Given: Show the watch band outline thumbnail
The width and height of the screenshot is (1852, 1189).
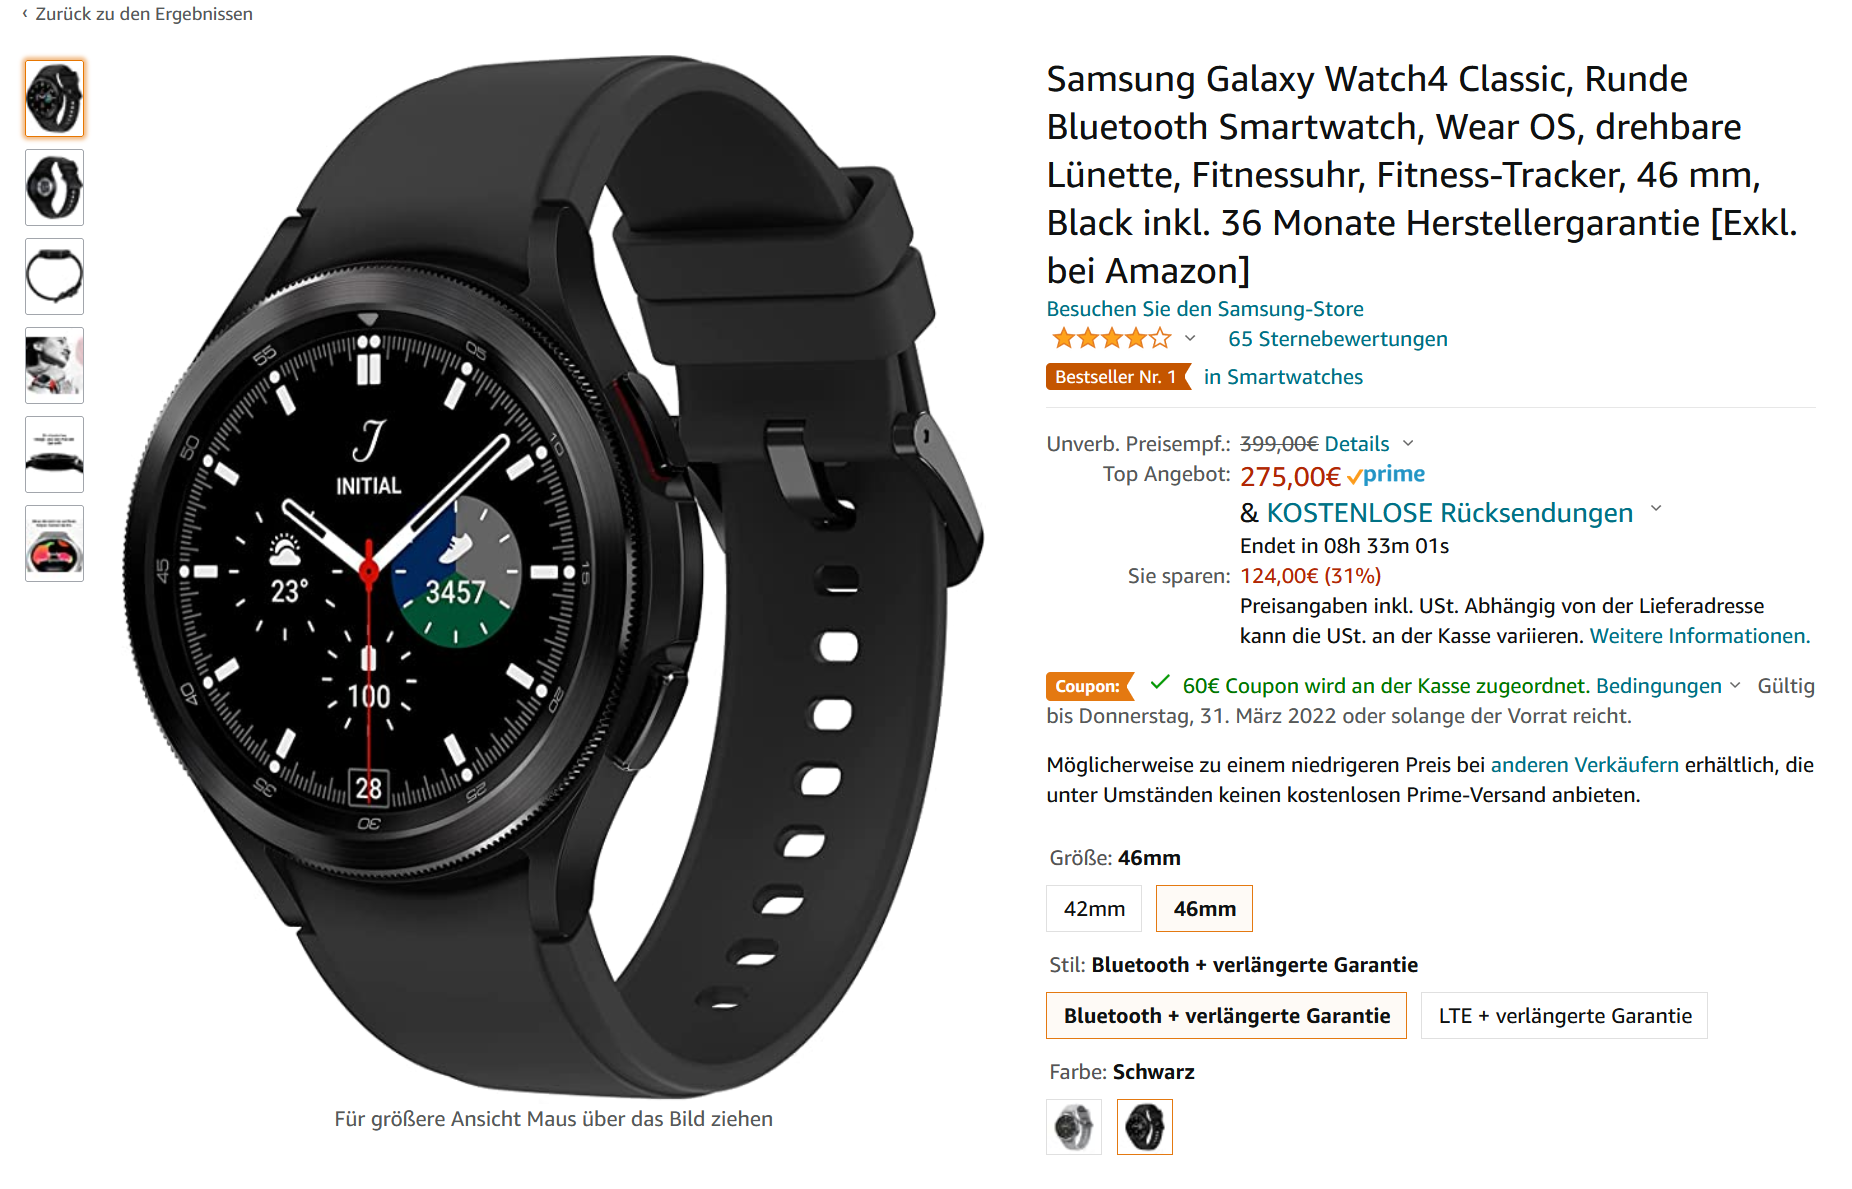Looking at the screenshot, I should 54,276.
